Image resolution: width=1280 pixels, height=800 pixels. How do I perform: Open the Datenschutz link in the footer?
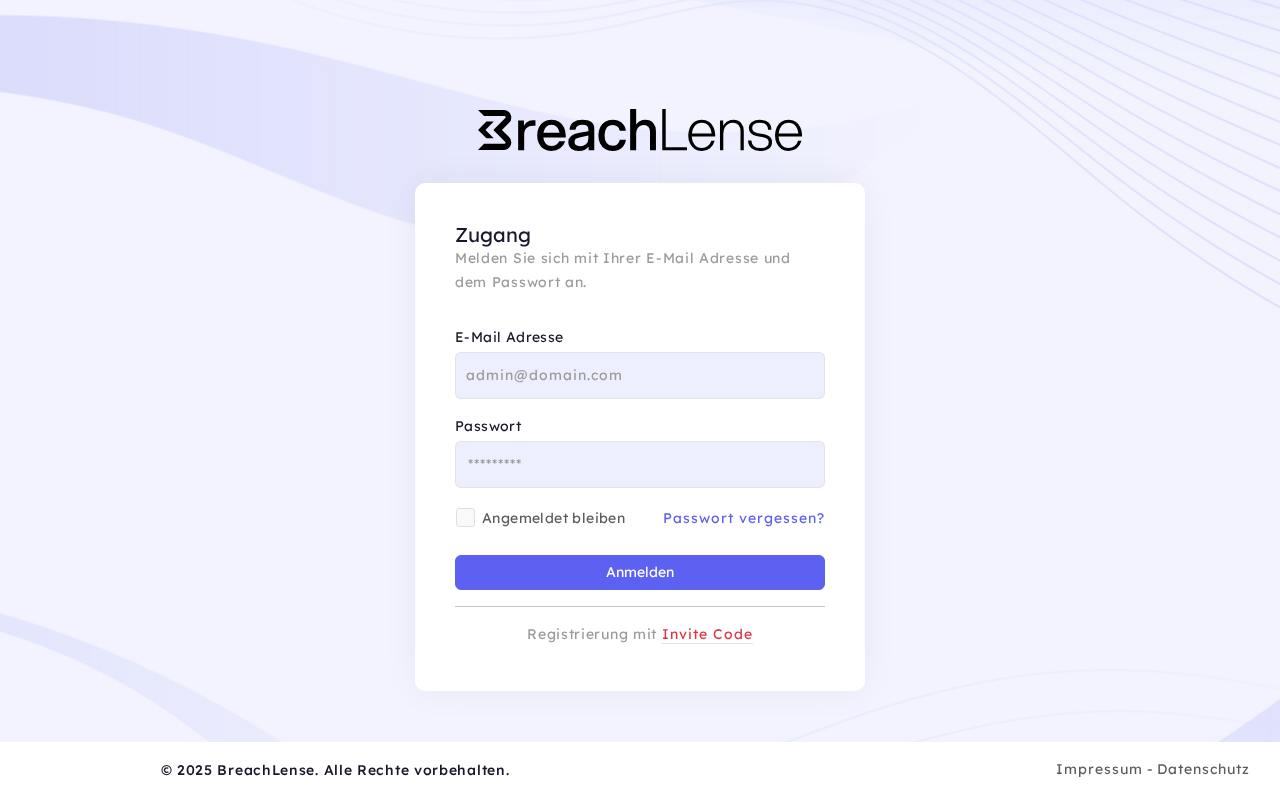tap(1203, 769)
